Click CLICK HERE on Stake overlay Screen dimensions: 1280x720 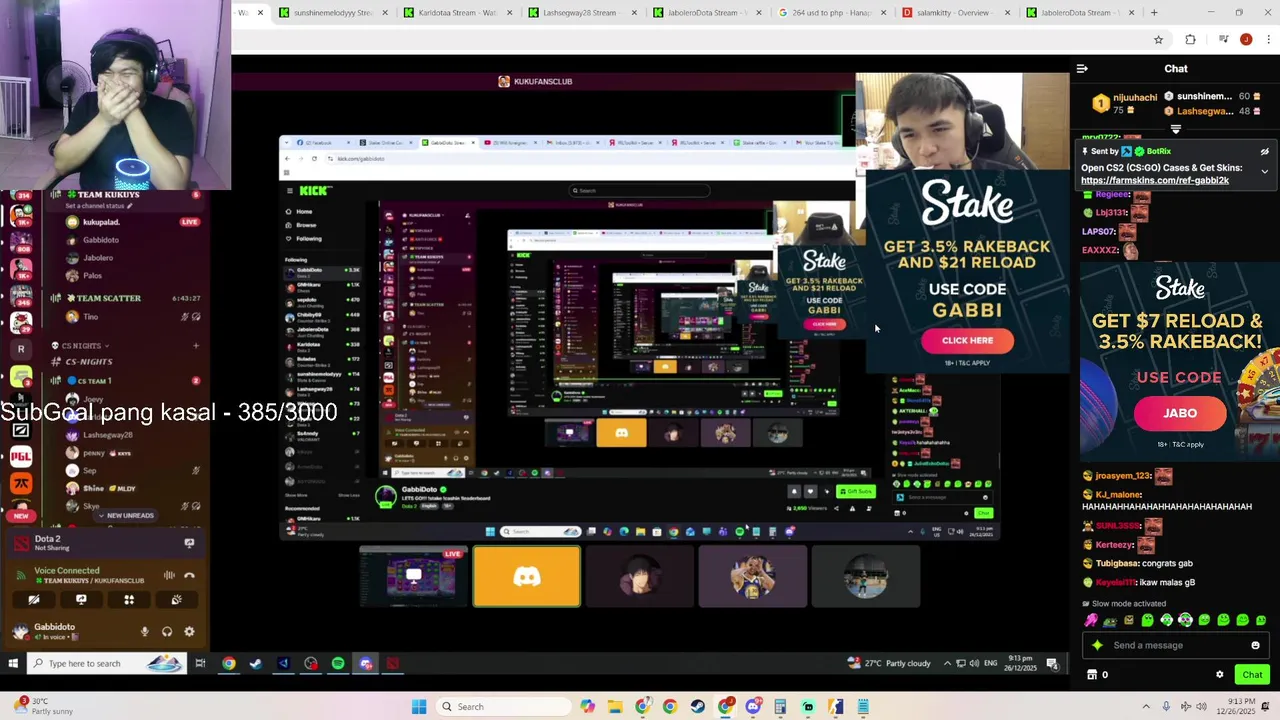click(x=967, y=341)
